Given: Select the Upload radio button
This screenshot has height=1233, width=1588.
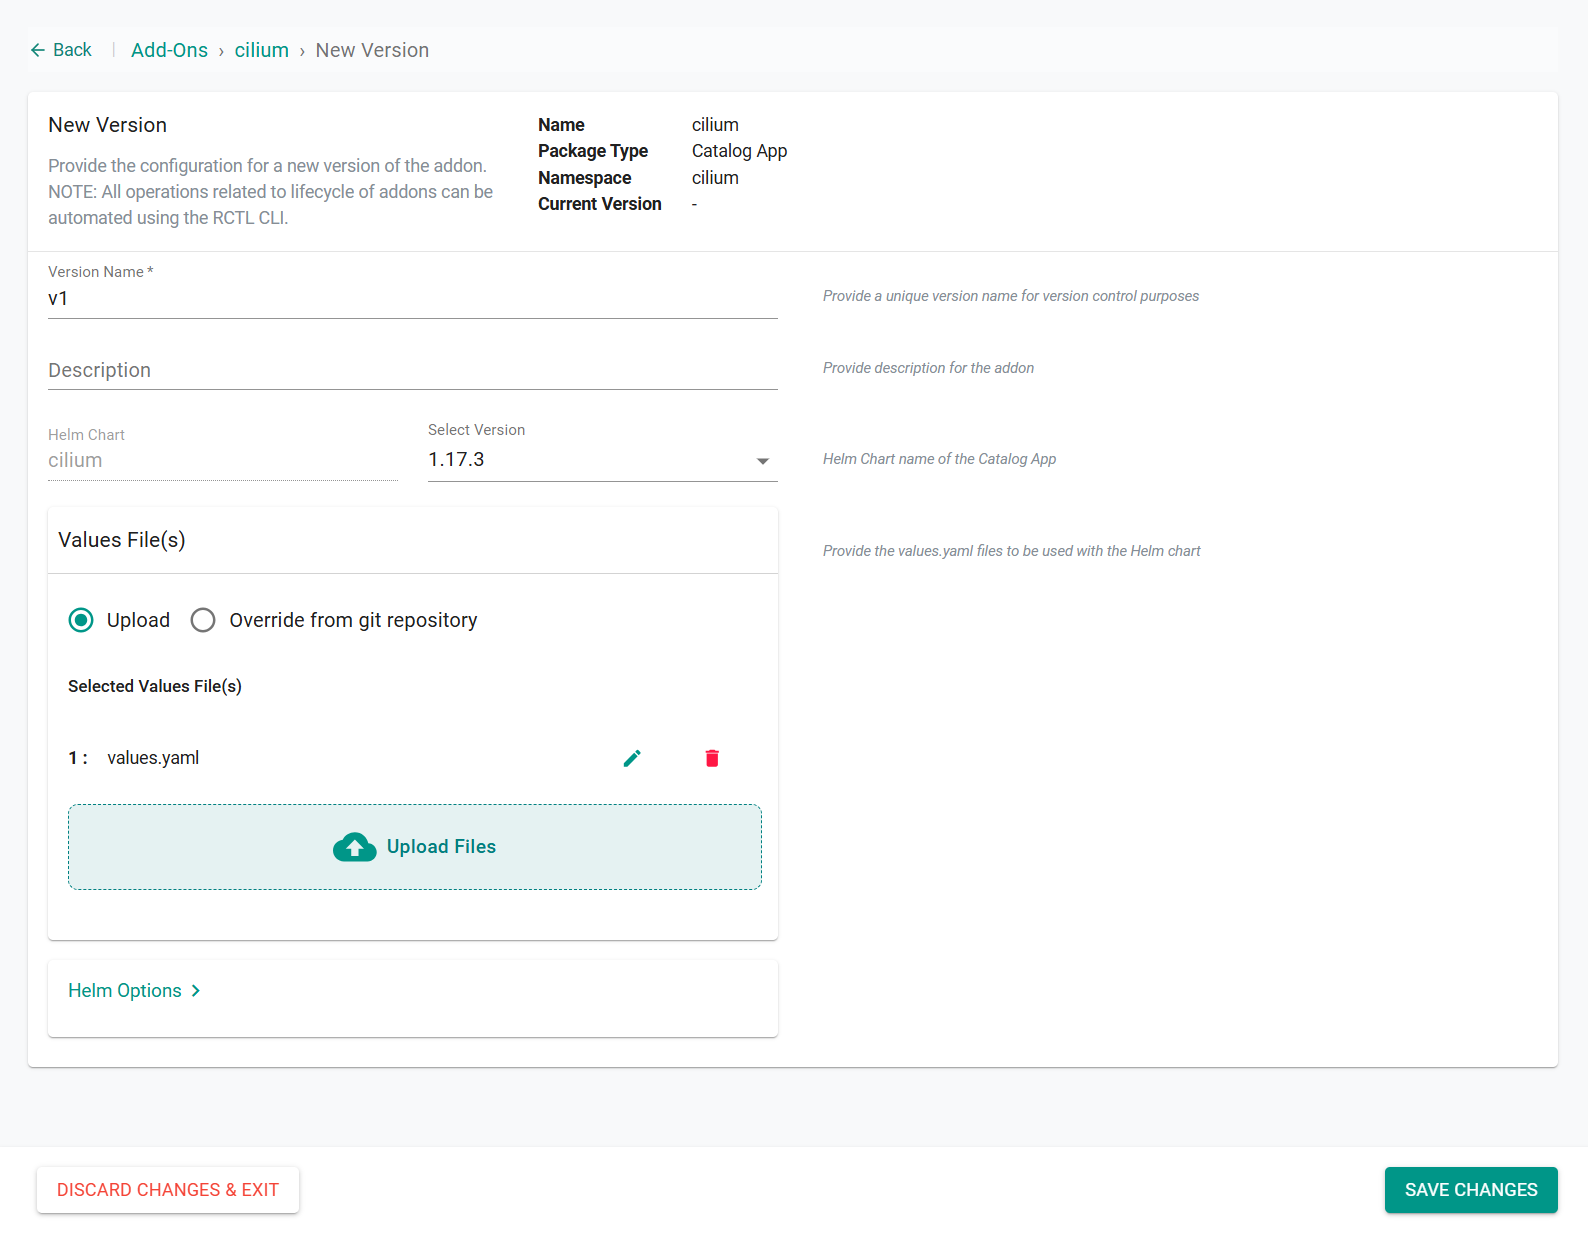Looking at the screenshot, I should 81,620.
